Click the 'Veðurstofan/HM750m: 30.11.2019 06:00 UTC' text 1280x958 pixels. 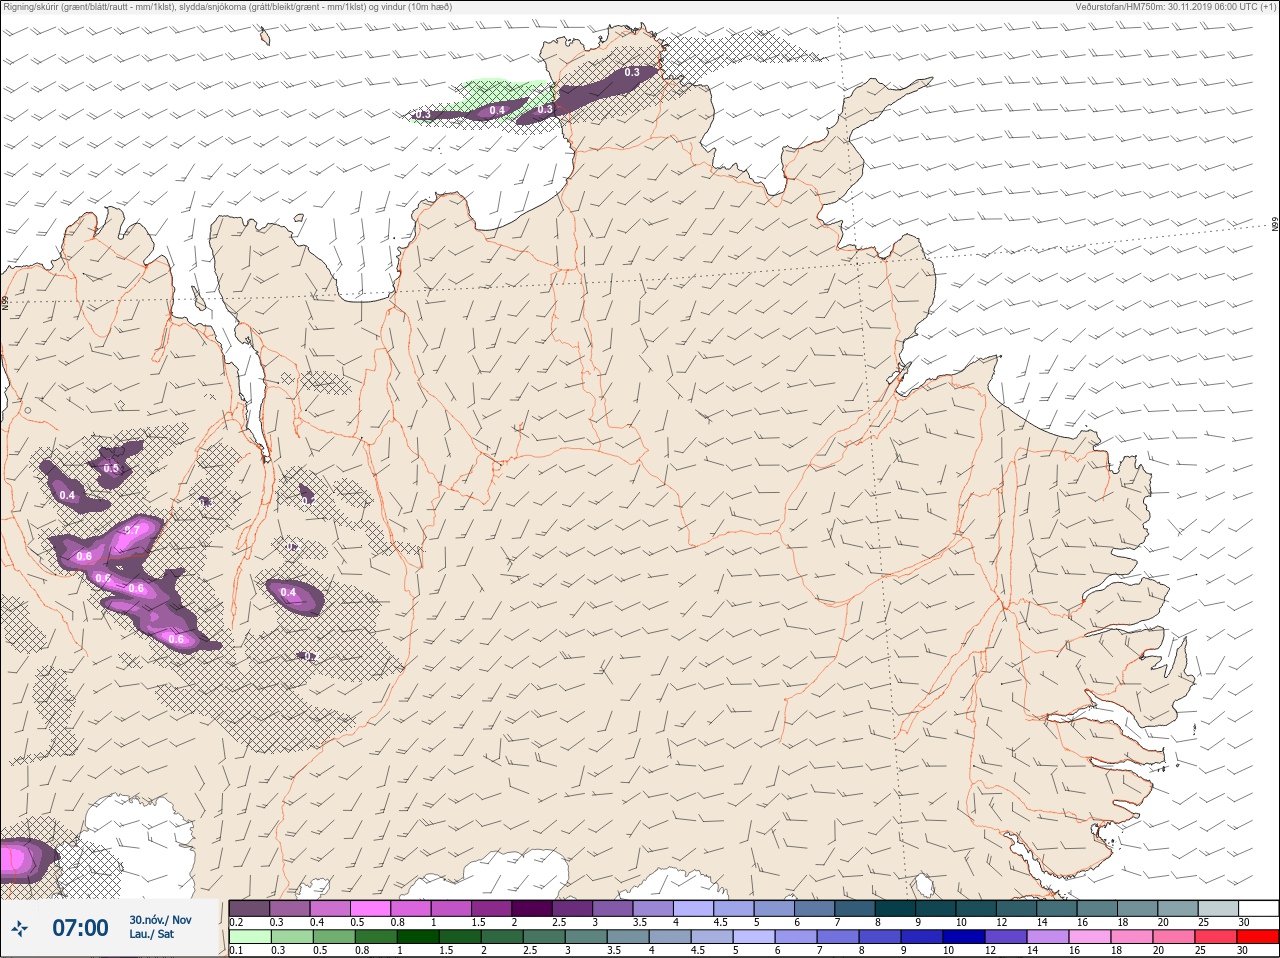click(x=1175, y=7)
